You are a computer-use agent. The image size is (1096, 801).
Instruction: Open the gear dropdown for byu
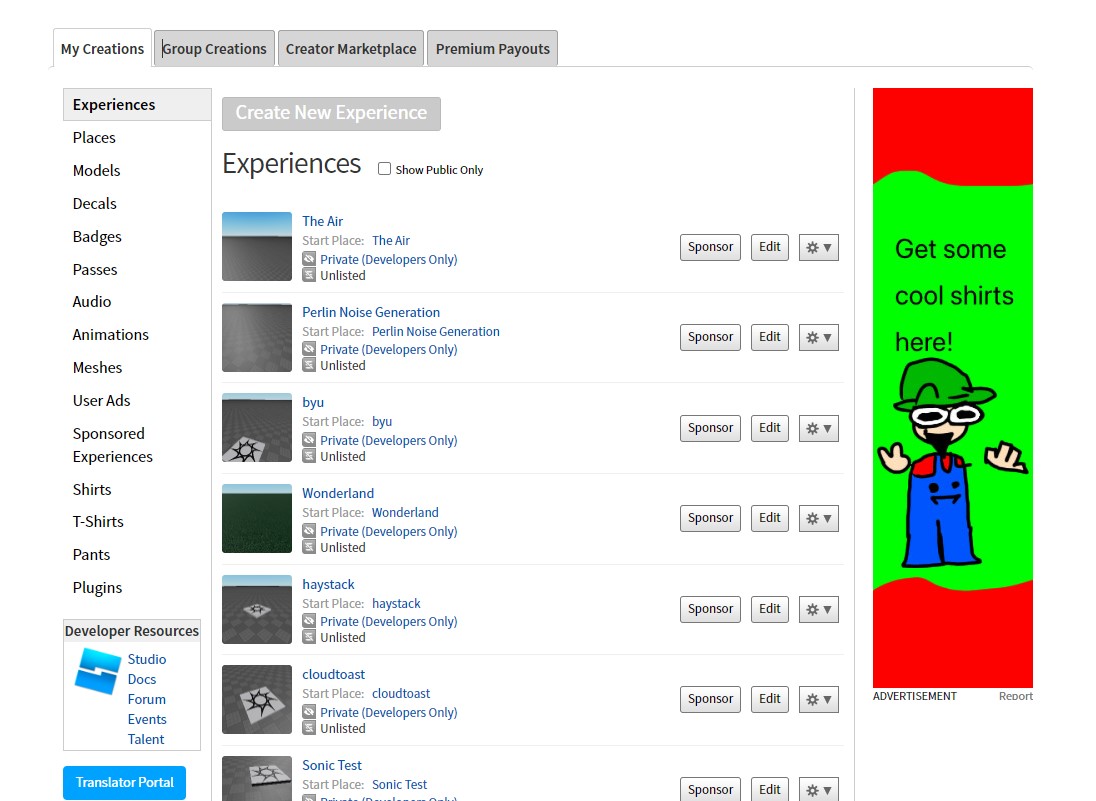point(819,428)
